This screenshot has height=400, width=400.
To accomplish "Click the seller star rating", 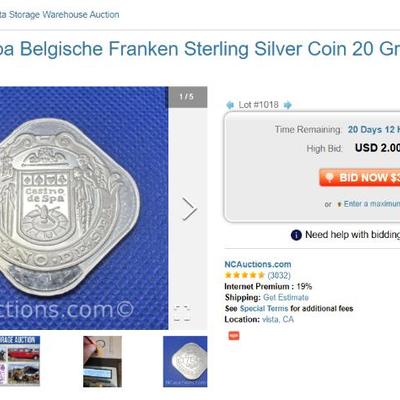I will point(245,275).
